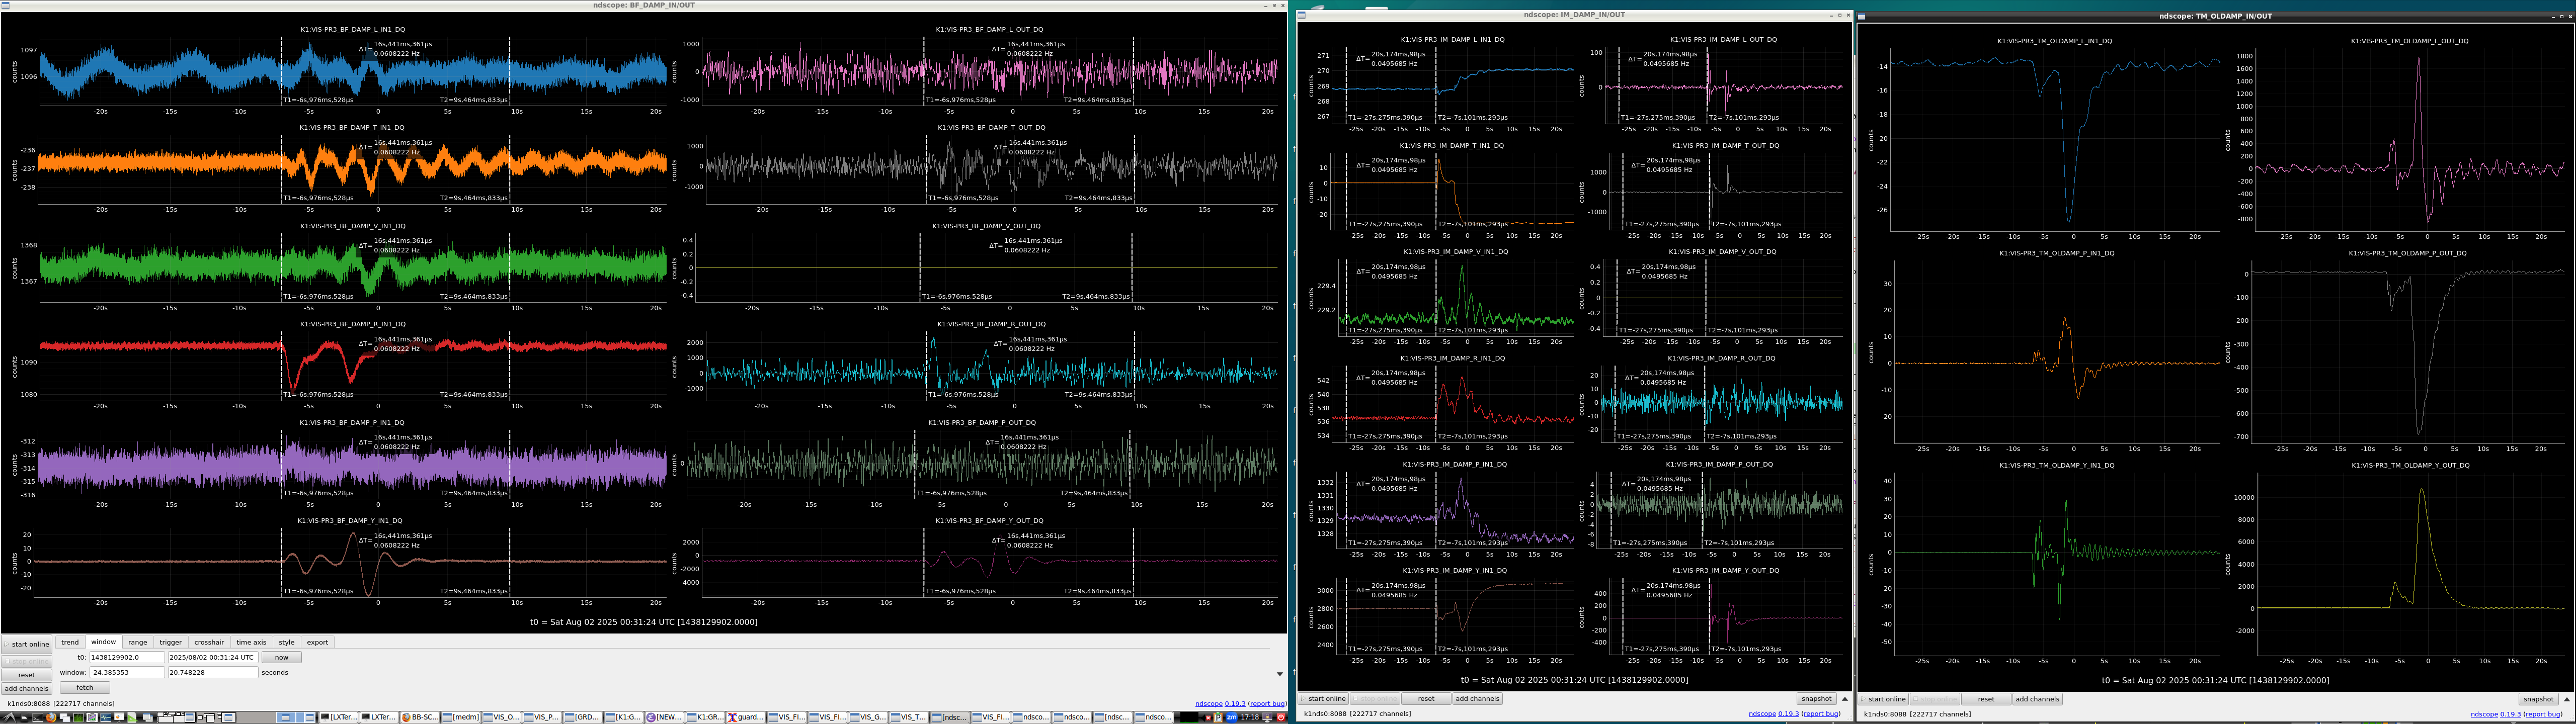Screen dimensions: 2576x724
Task: Open the Emacs NEW taskbar entry
Action: click(x=664, y=717)
